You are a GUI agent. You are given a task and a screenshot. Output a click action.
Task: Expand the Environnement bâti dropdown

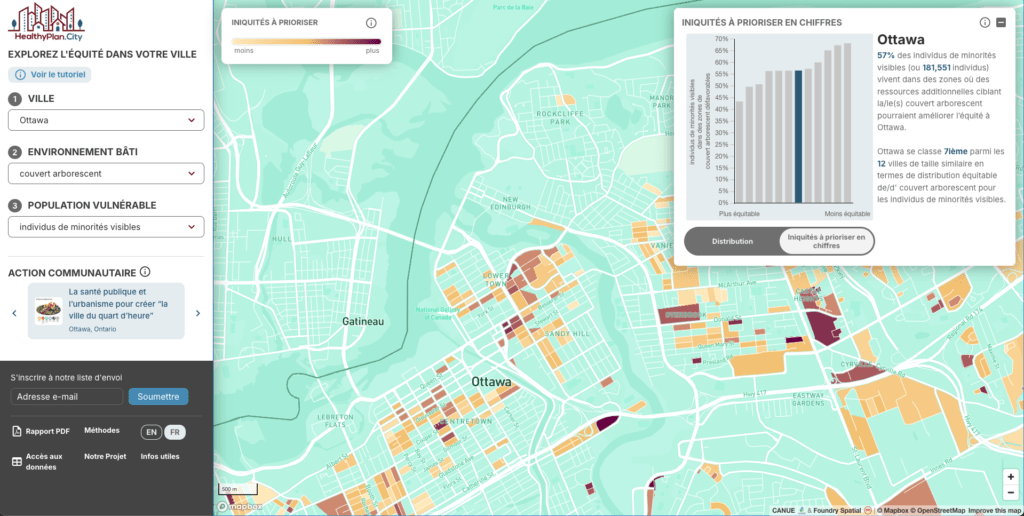[x=106, y=174]
